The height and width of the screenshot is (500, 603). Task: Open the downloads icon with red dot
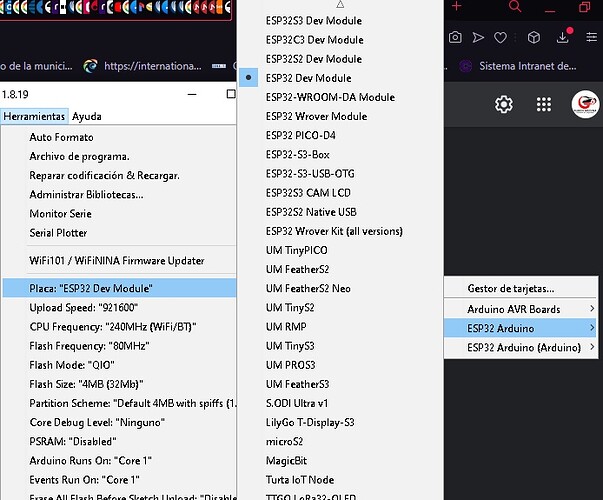tap(563, 36)
